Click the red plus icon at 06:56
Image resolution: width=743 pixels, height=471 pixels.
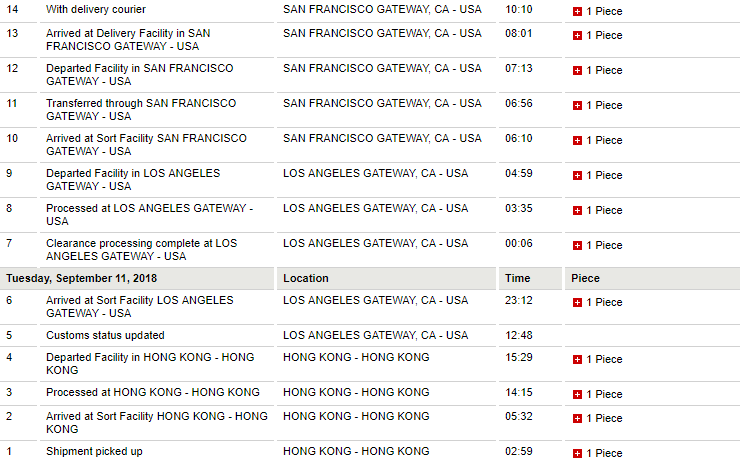(x=577, y=106)
